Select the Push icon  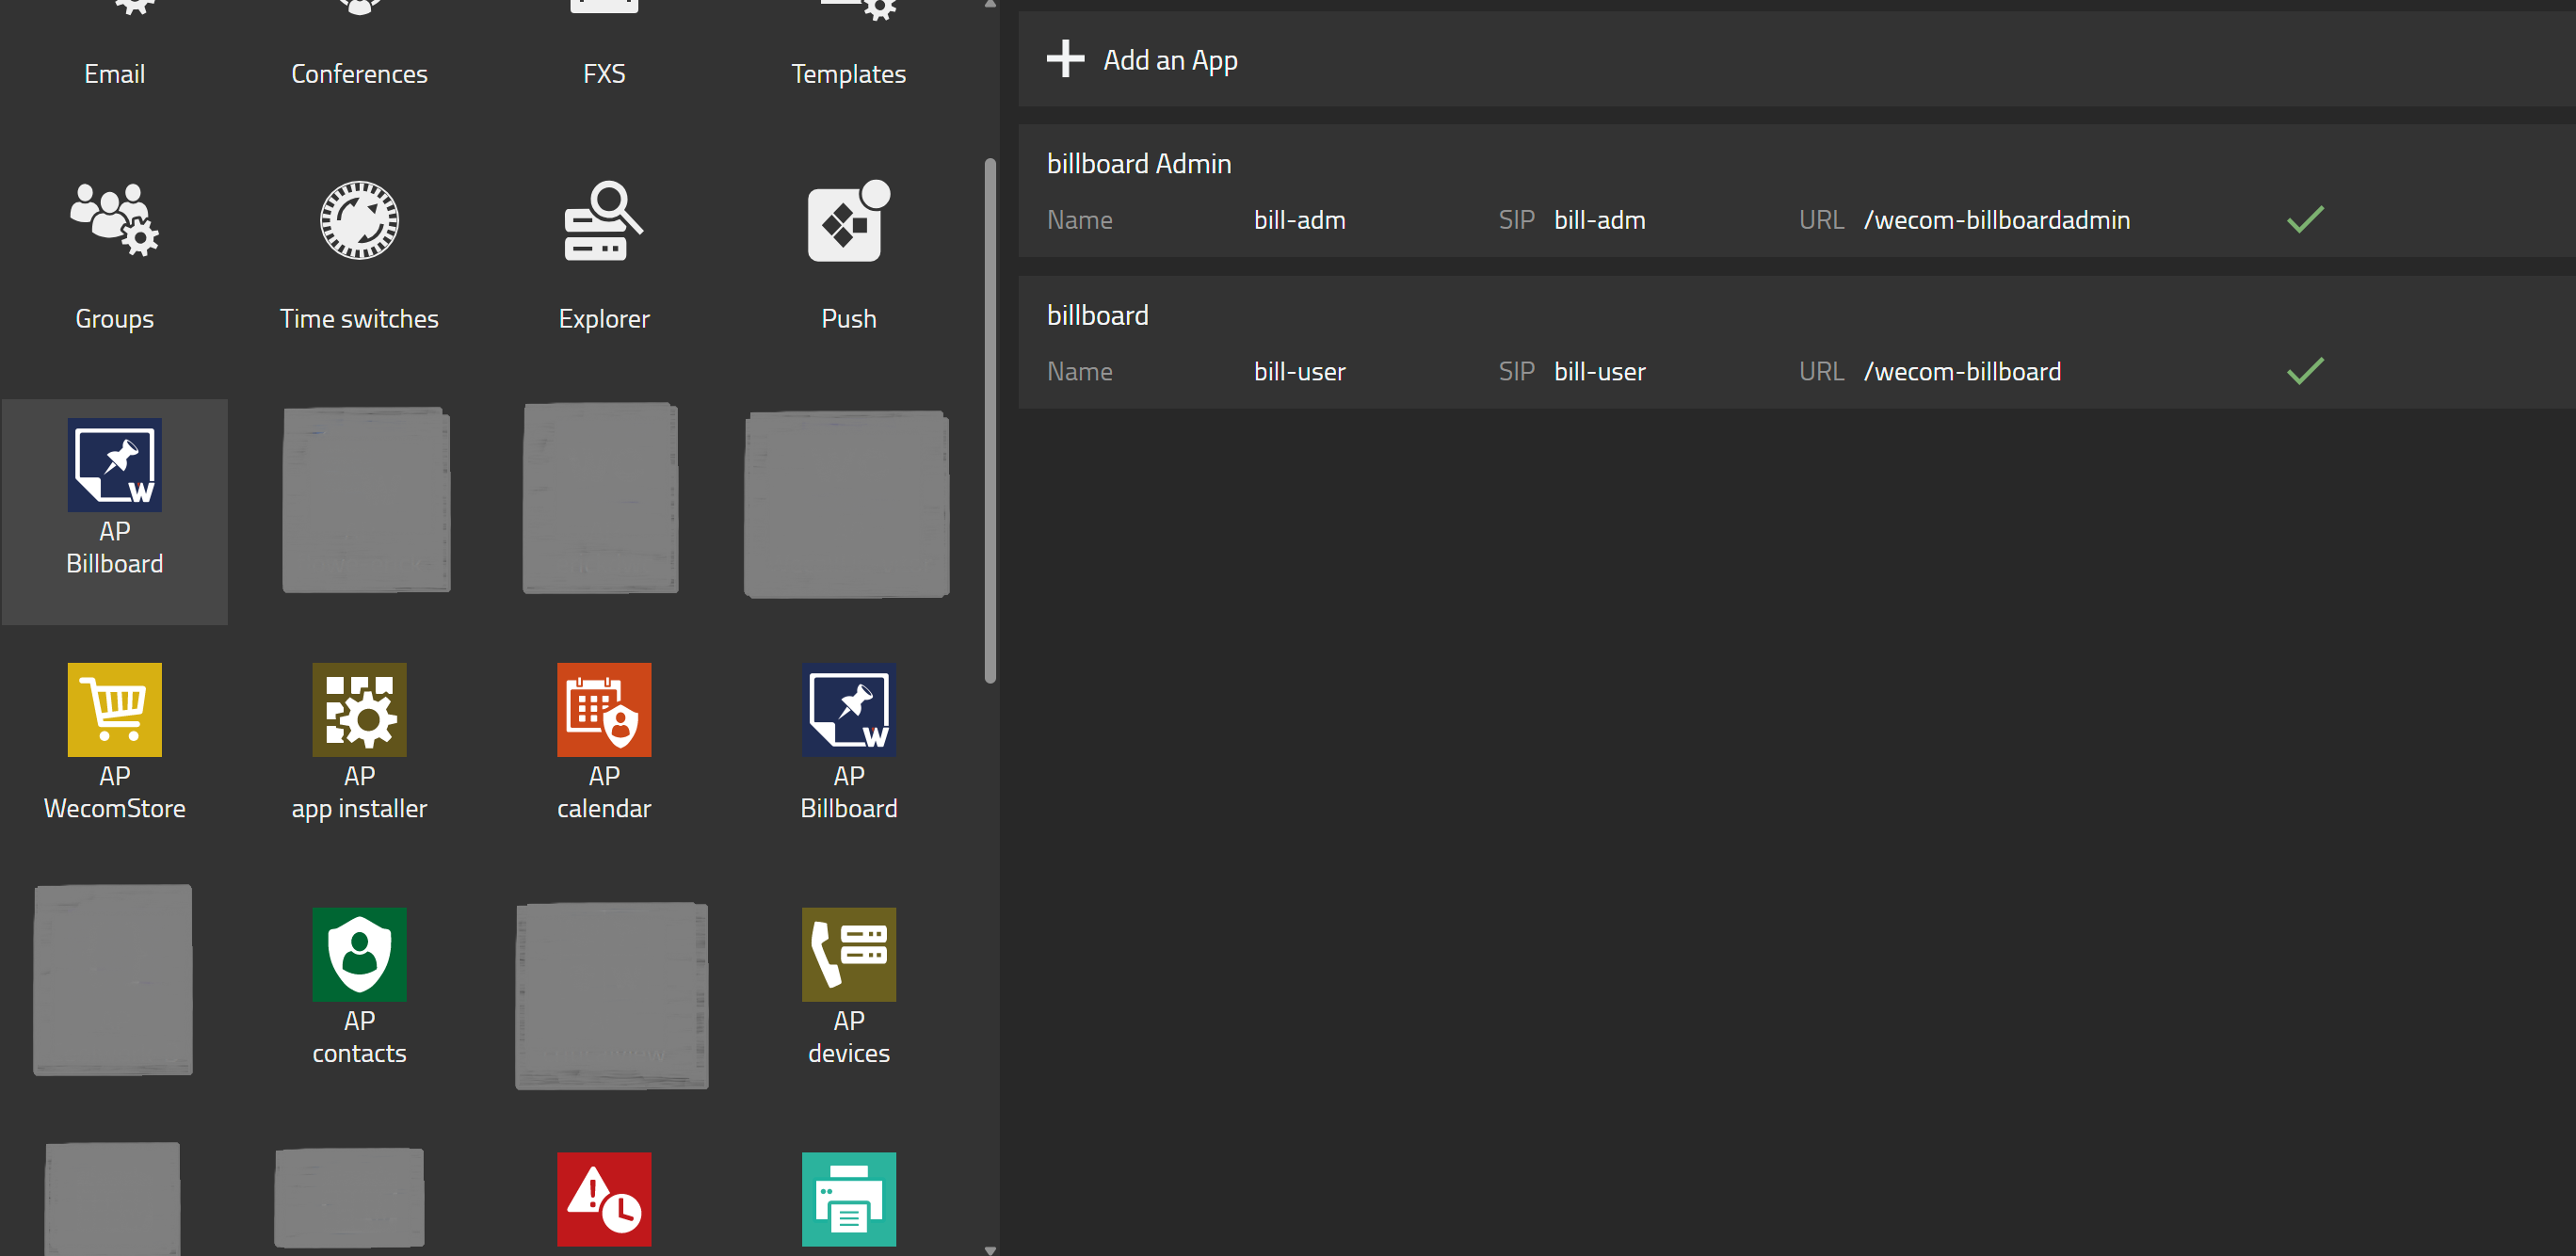point(848,220)
